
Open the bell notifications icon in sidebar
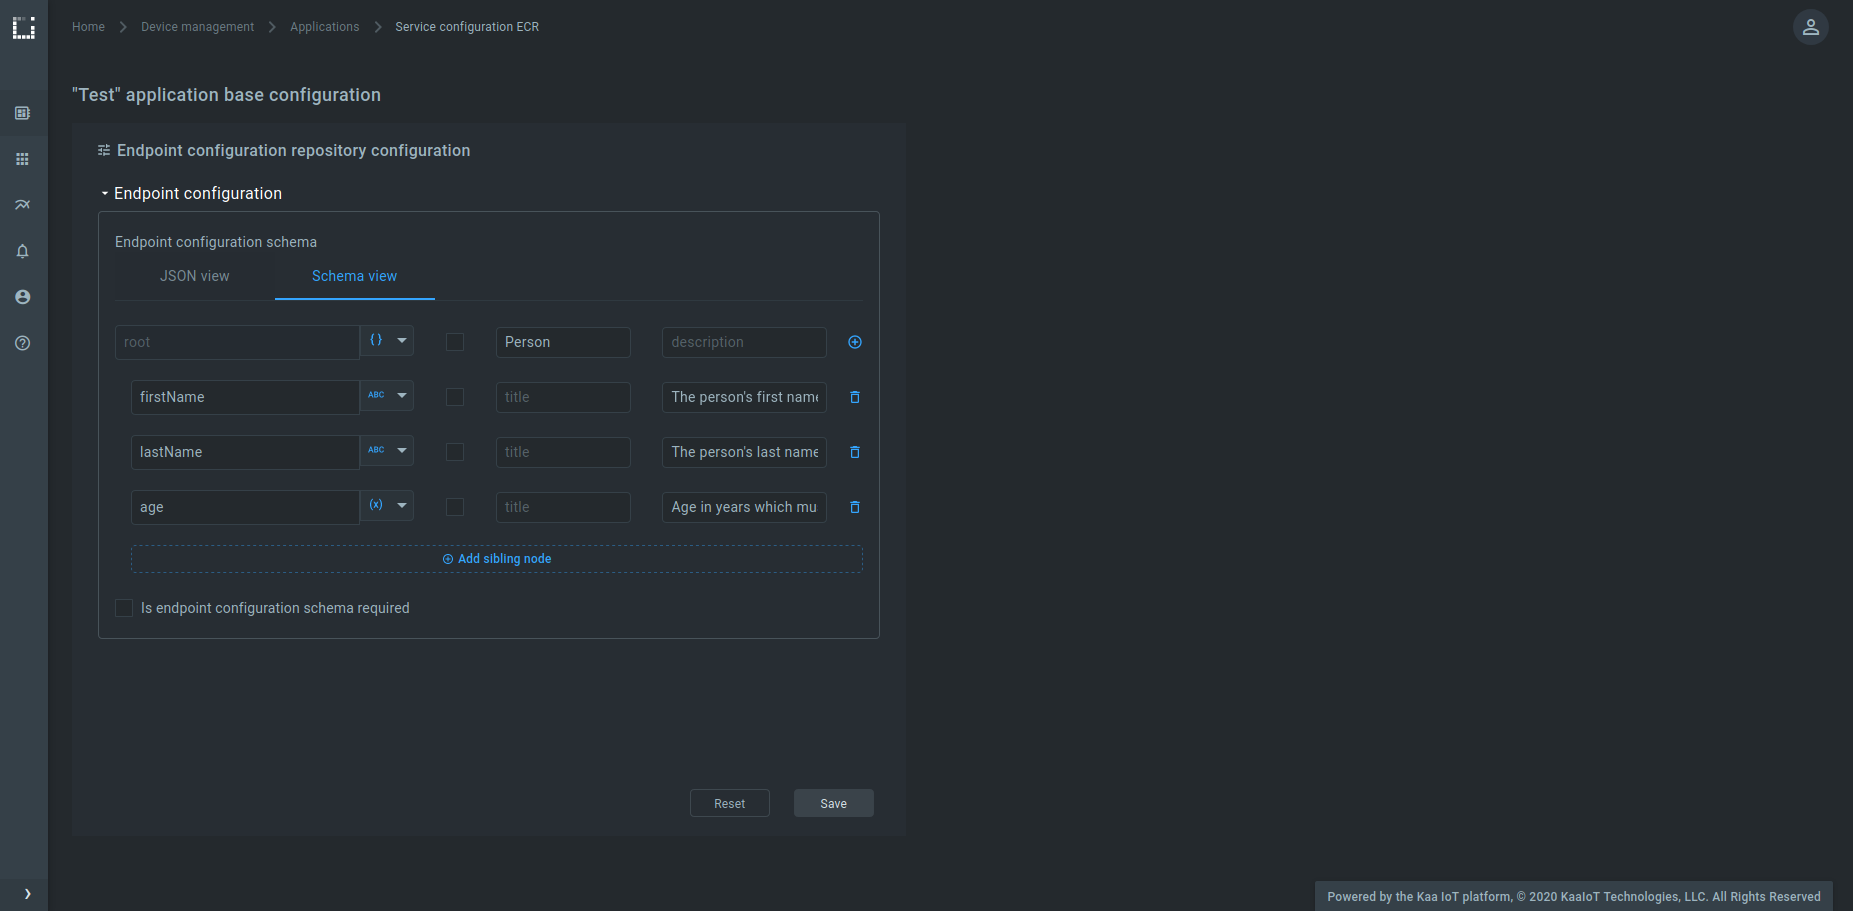(22, 251)
